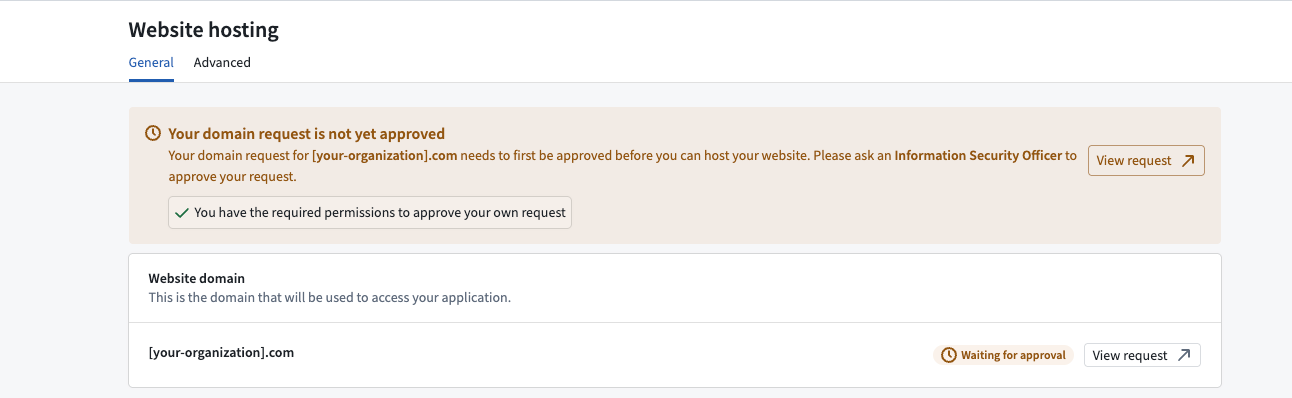Viewport: 1292px width, 398px height.
Task: Click the Waiting for approval status badge
Action: (x=1004, y=355)
